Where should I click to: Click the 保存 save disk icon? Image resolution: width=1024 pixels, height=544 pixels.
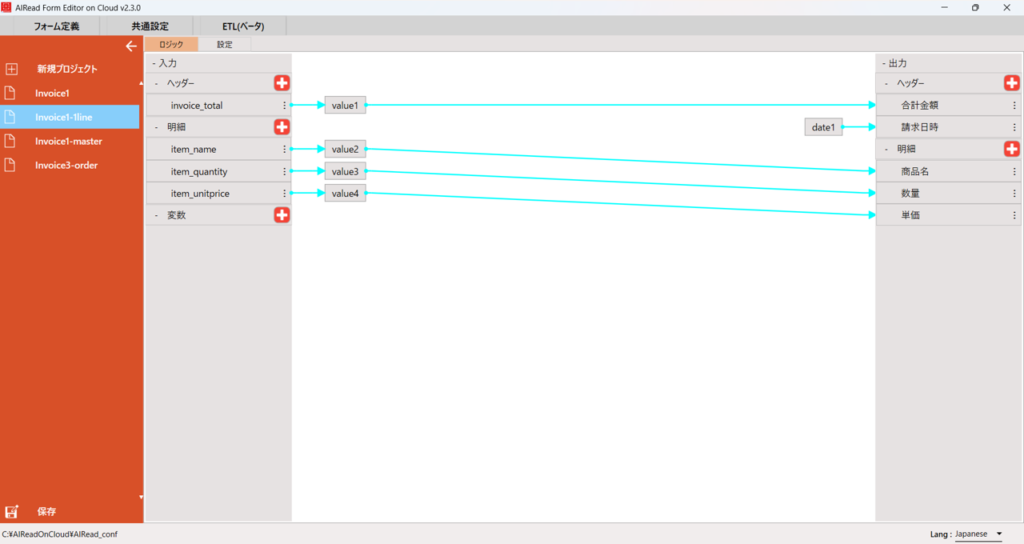[12, 511]
